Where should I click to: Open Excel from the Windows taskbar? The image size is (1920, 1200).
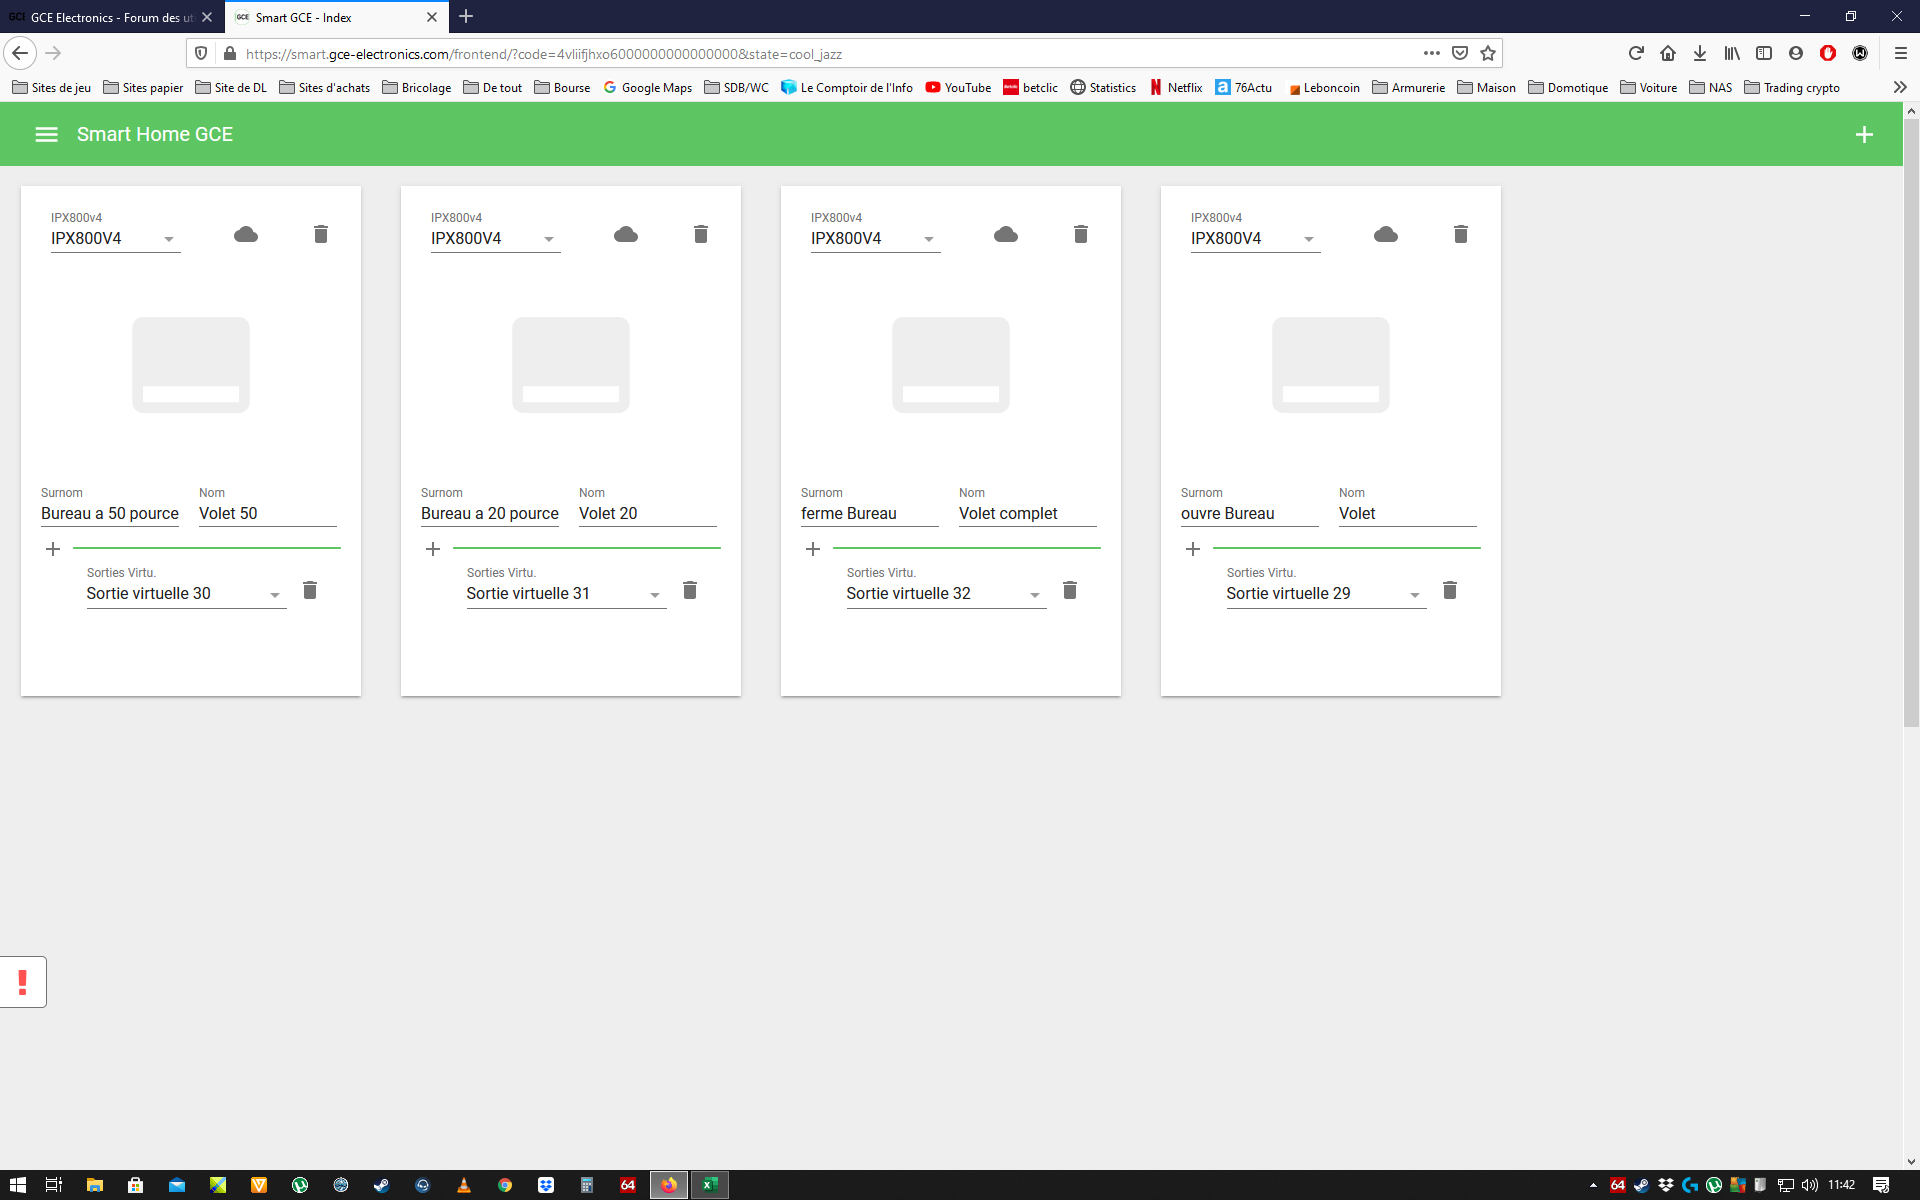pyautogui.click(x=709, y=1185)
